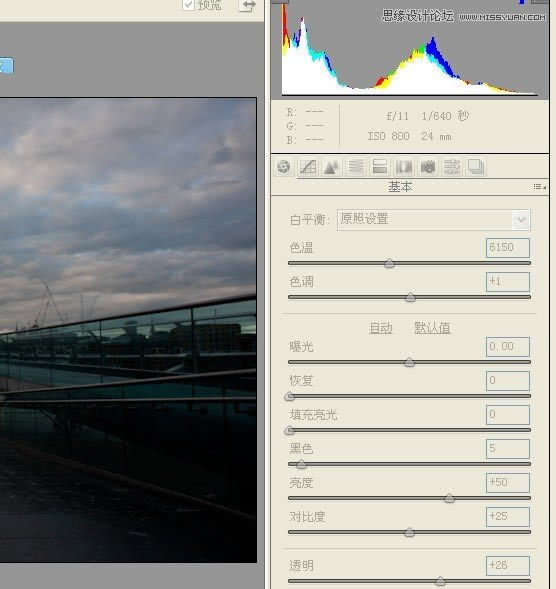Open the Presets panel tab
Viewport: 556px width, 589px height.
click(452, 167)
